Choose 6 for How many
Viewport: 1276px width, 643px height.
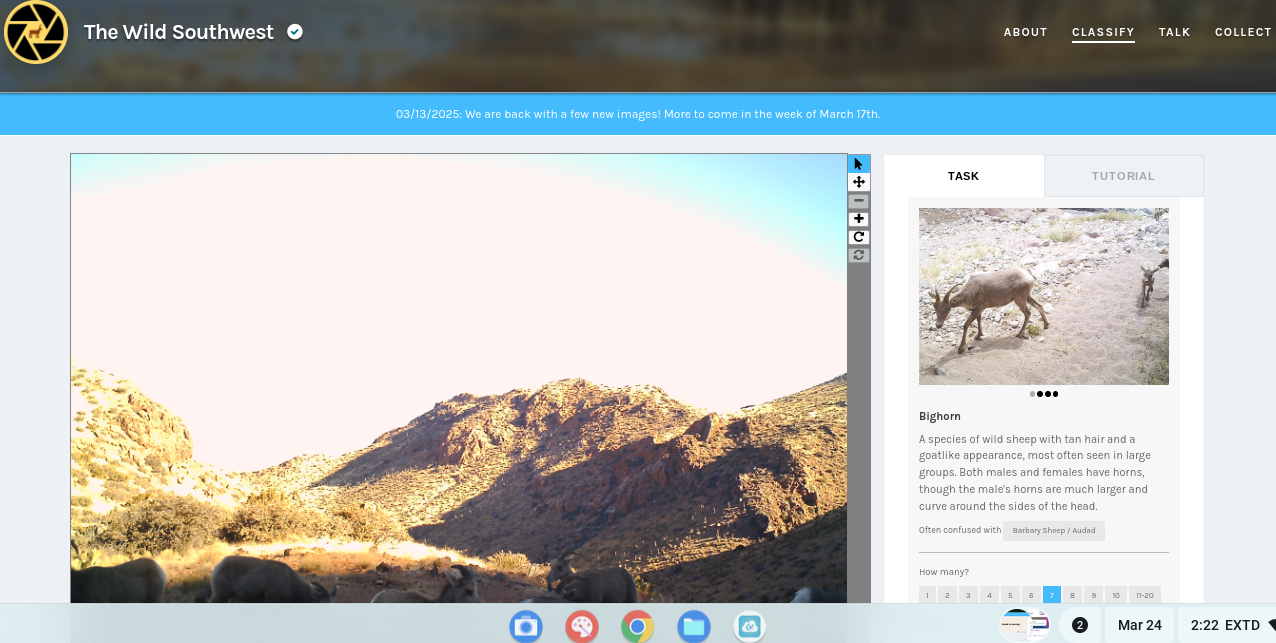pyautogui.click(x=1031, y=595)
